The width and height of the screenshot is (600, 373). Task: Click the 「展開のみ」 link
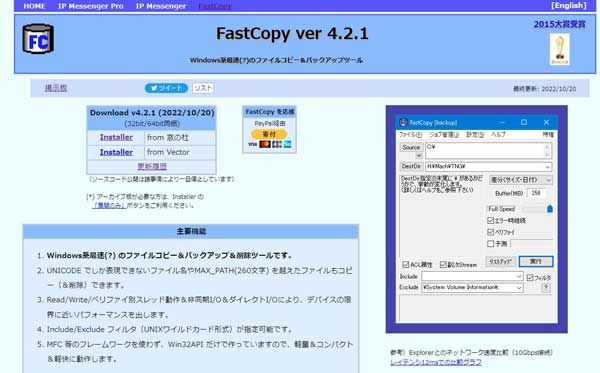pyautogui.click(x=109, y=205)
